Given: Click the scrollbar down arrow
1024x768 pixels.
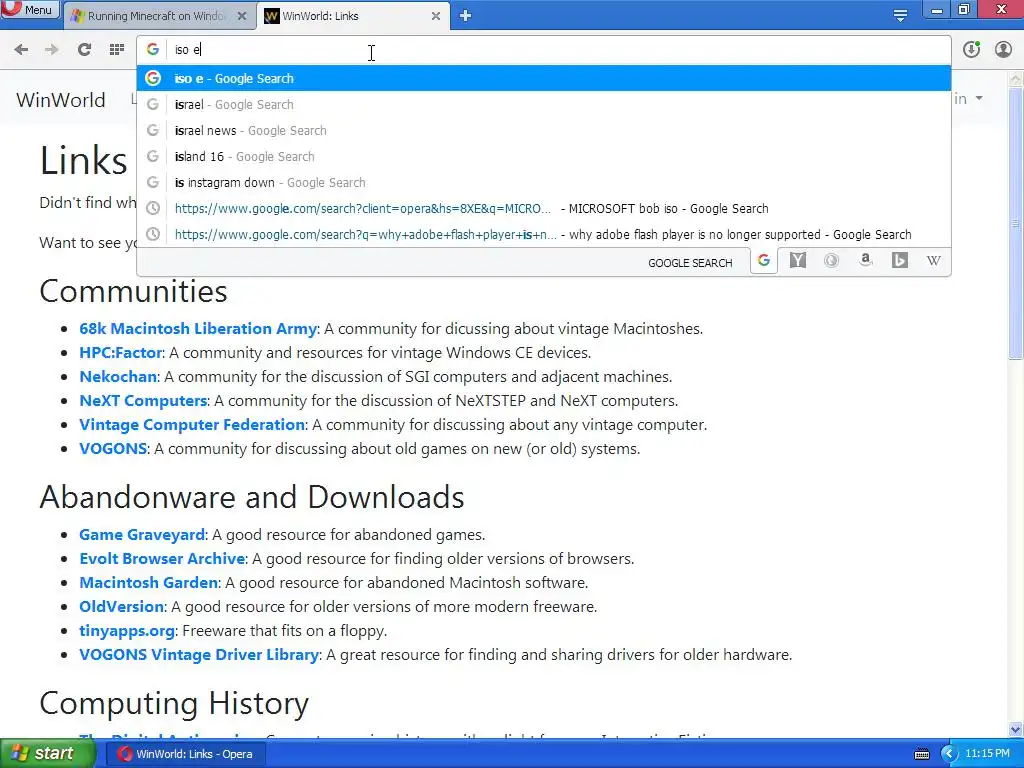Looking at the screenshot, I should (1016, 729).
